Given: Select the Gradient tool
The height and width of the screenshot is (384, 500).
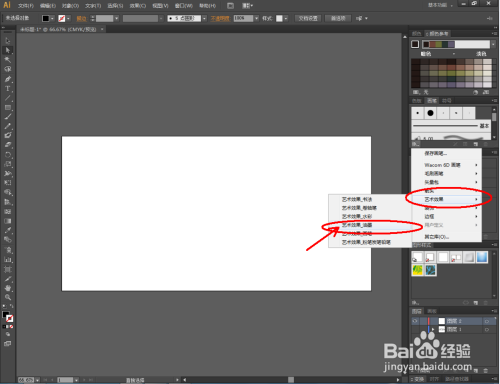Looking at the screenshot, I should pos(8,221).
